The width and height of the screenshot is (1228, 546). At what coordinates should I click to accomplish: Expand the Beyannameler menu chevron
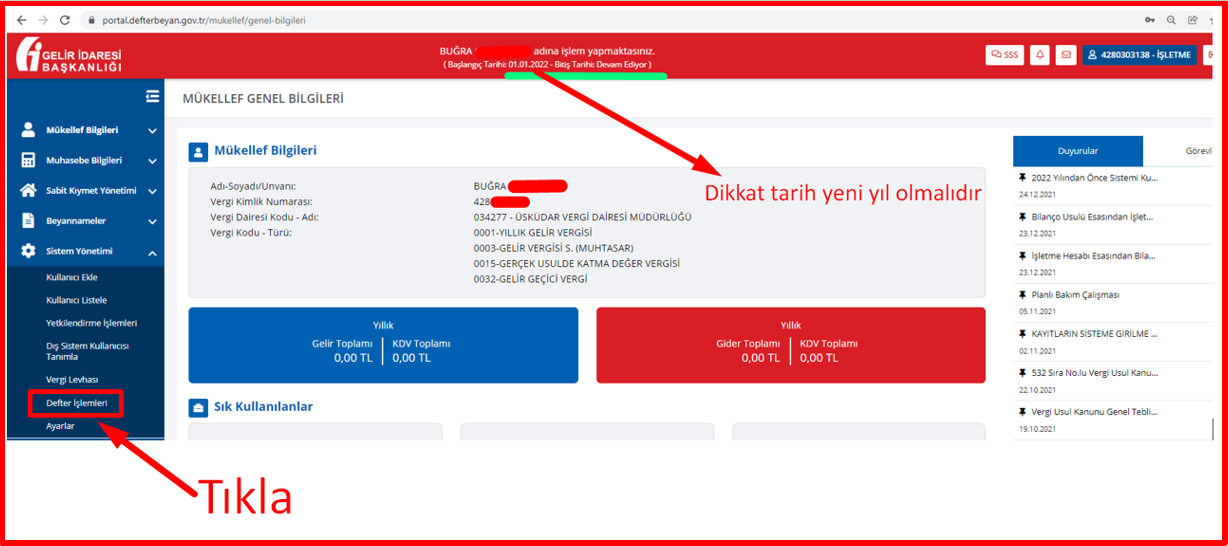[x=152, y=221]
